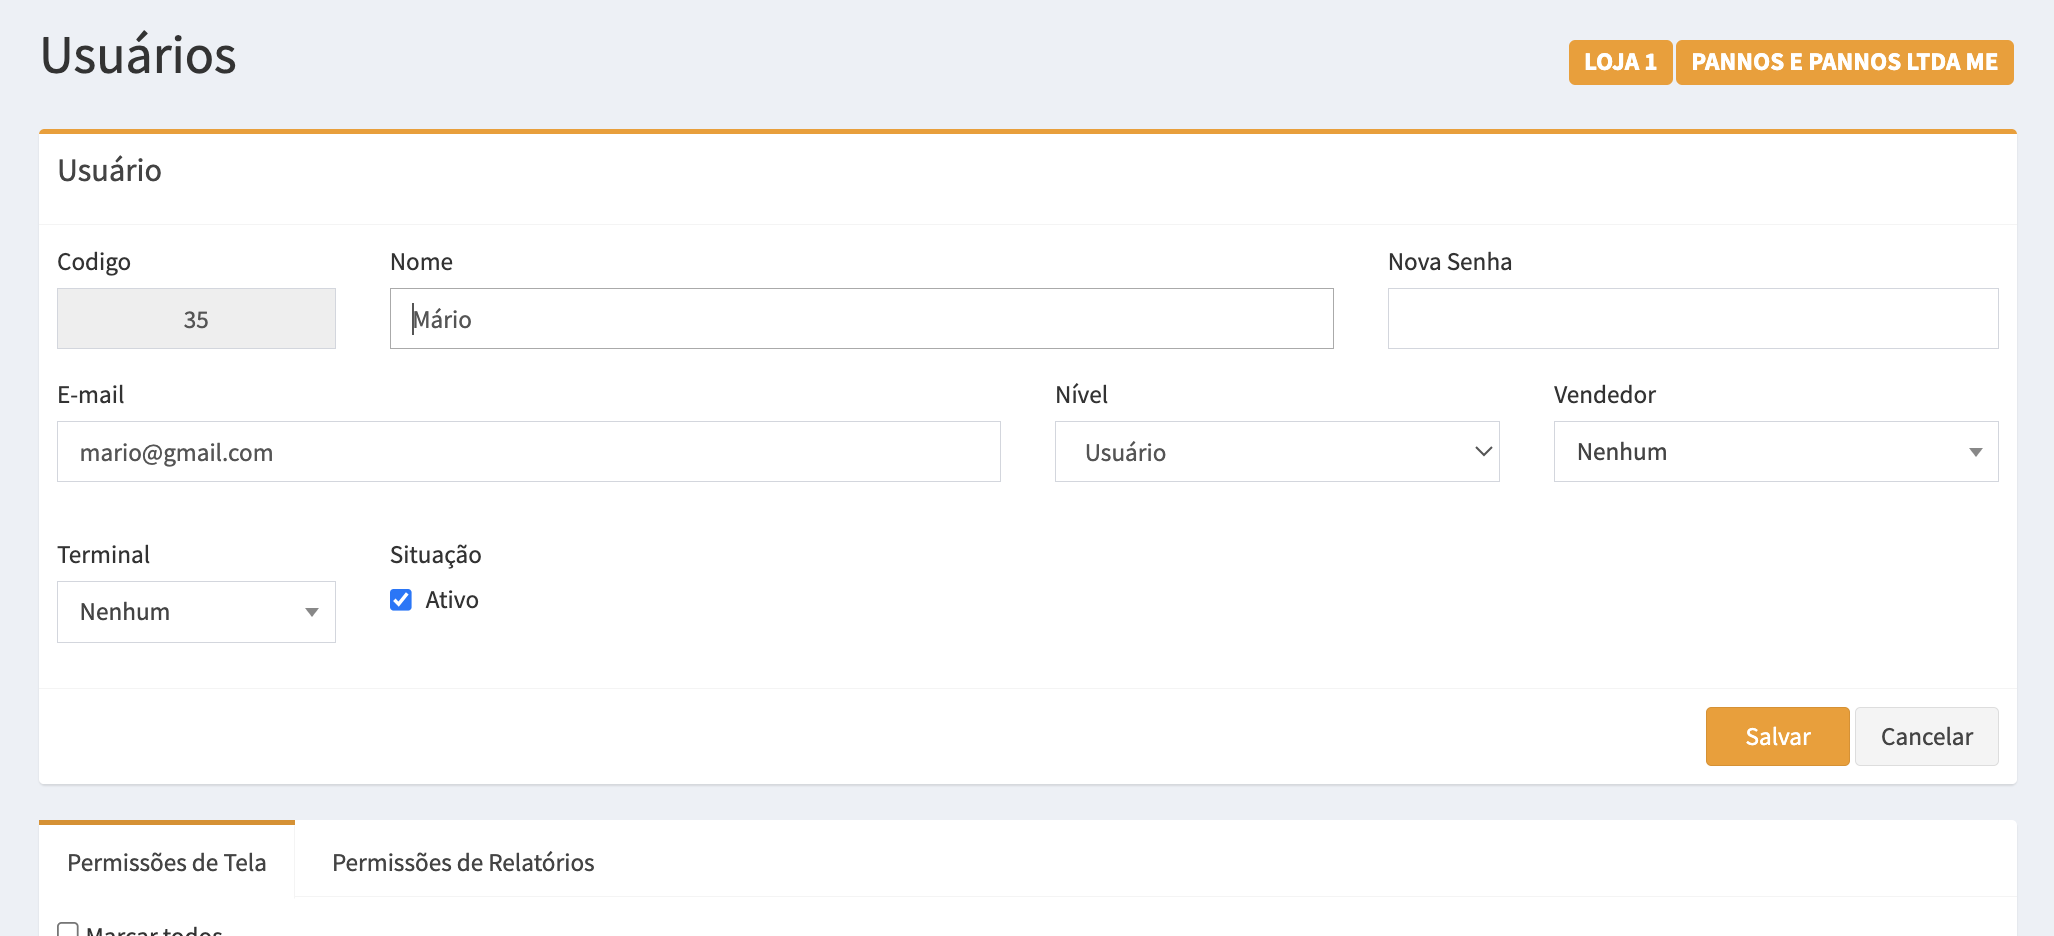Screen dimensions: 2054x936
Task: Check the Marcar todos checkbox
Action: [68, 929]
